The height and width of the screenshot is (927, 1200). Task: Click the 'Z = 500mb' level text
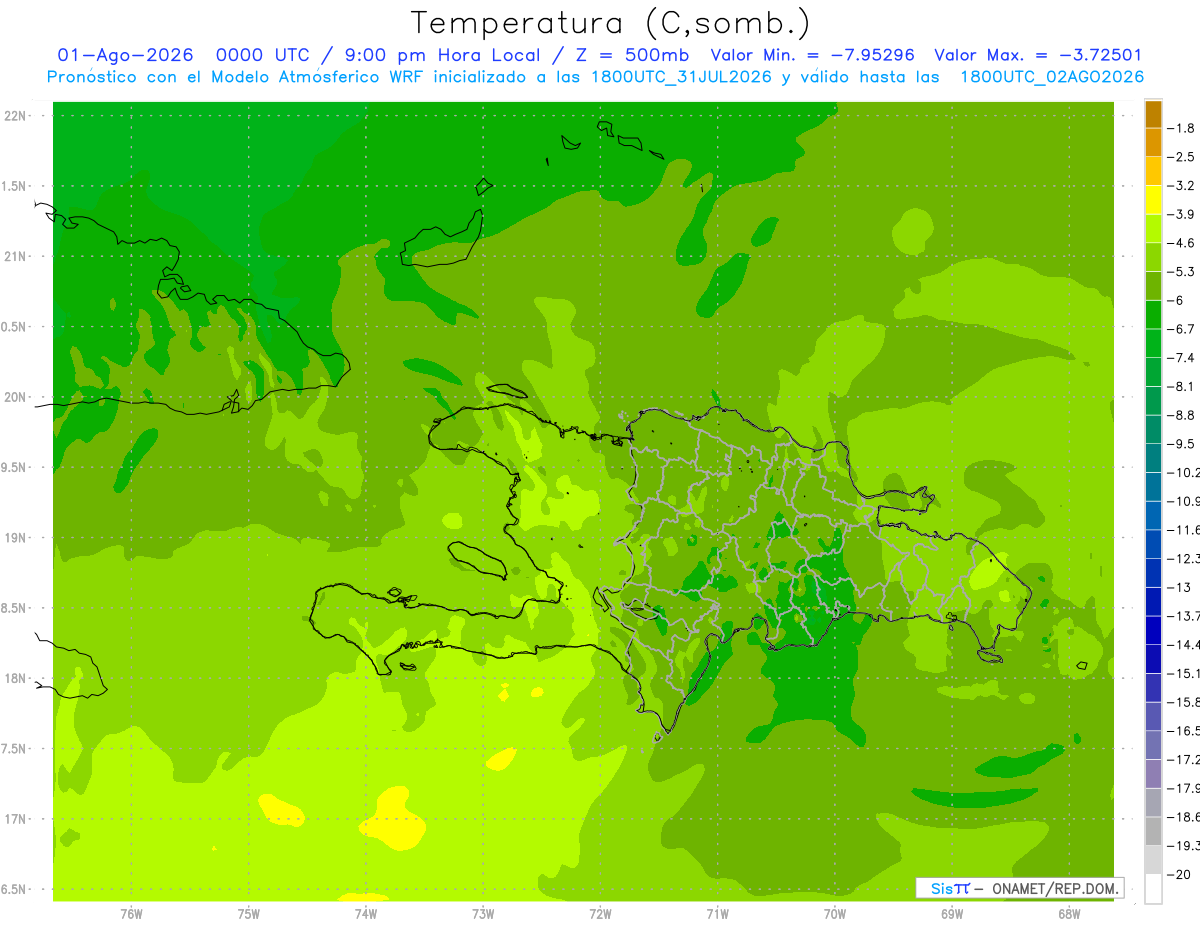point(630,55)
